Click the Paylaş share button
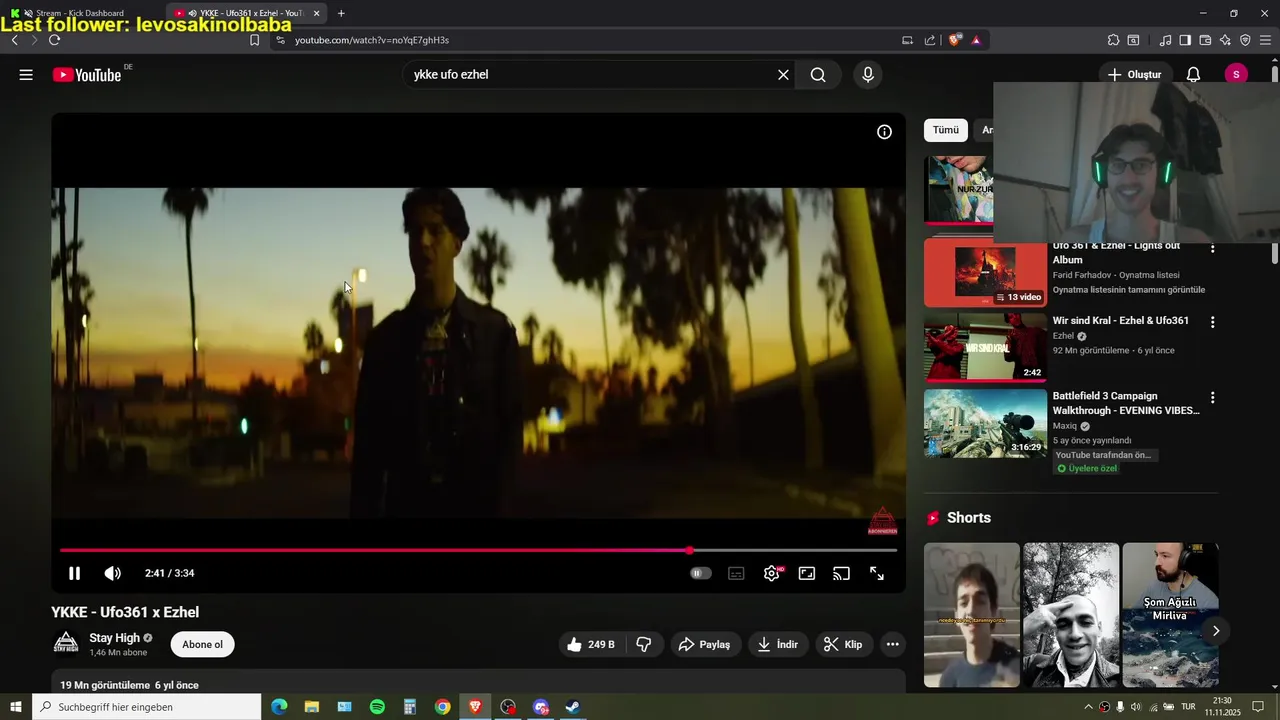This screenshot has height=720, width=1280. [x=705, y=645]
